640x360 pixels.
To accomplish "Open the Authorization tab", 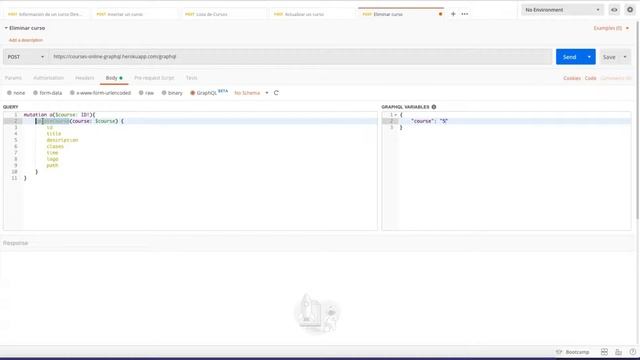I will point(49,78).
